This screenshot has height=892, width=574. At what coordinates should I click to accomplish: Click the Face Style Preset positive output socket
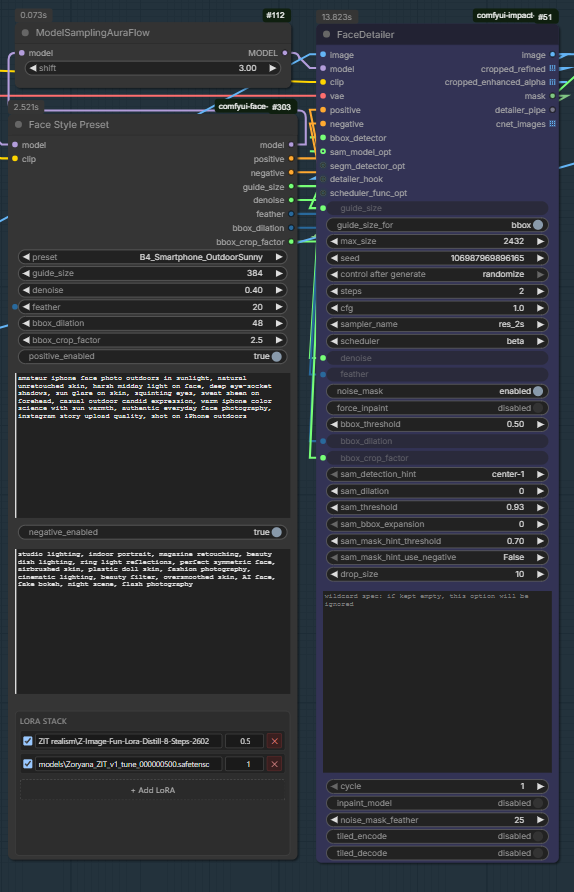(x=291, y=159)
